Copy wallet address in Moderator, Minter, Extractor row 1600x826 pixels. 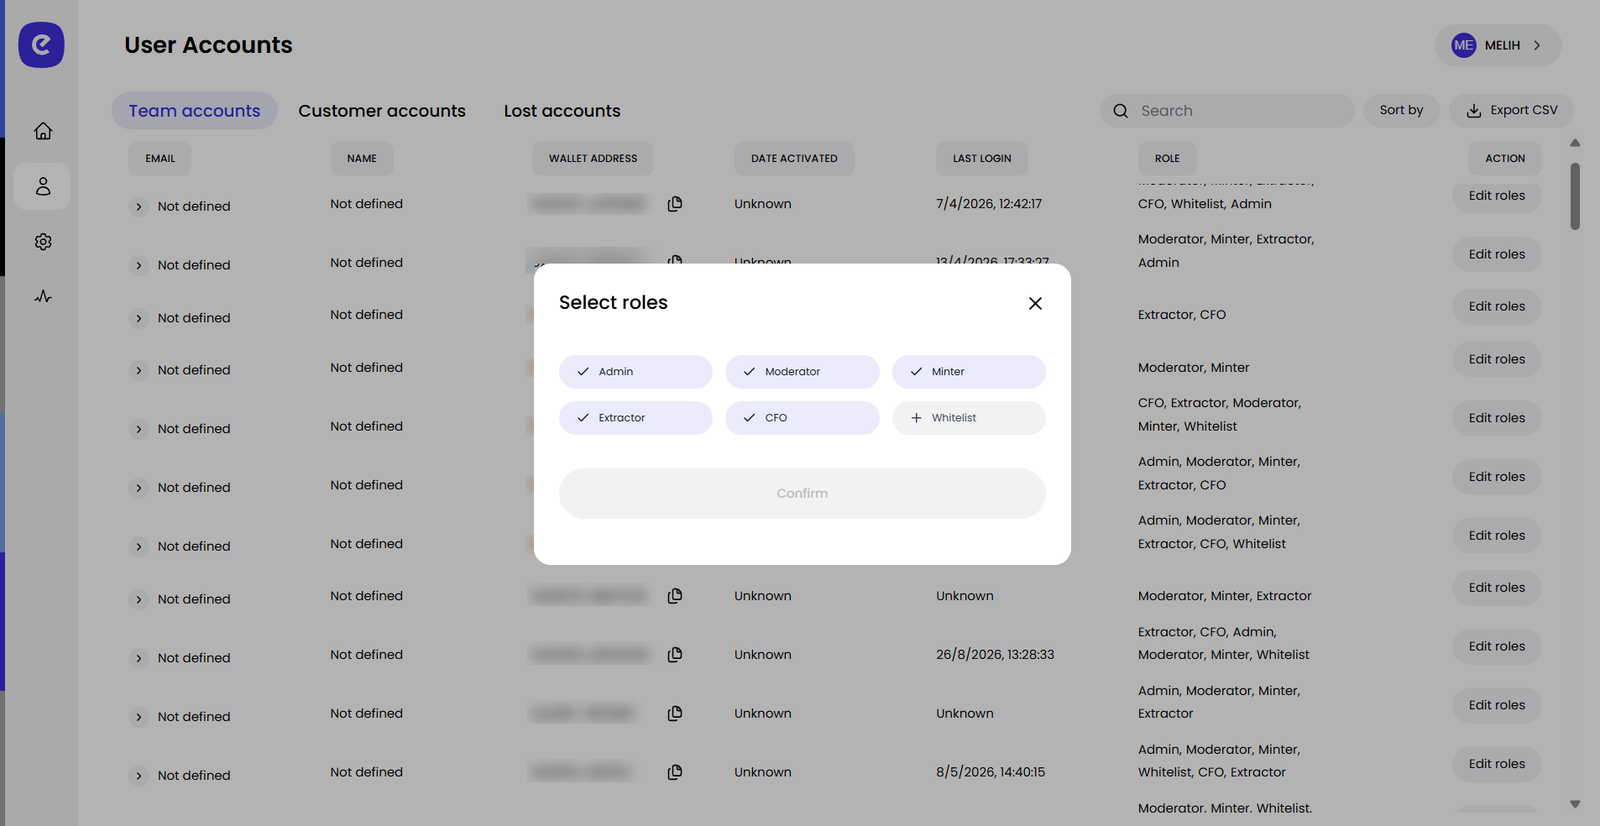(675, 596)
